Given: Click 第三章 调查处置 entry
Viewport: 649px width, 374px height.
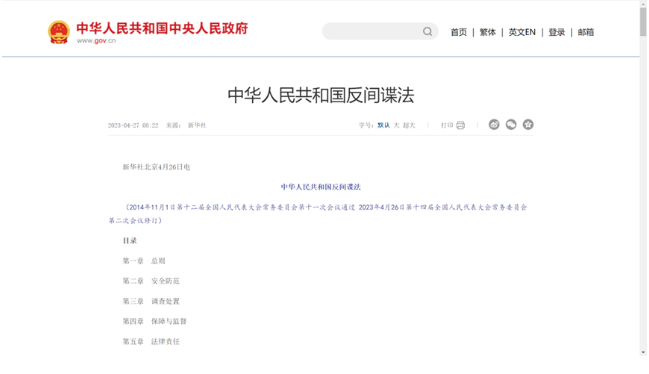Looking at the screenshot, I should (x=151, y=301).
